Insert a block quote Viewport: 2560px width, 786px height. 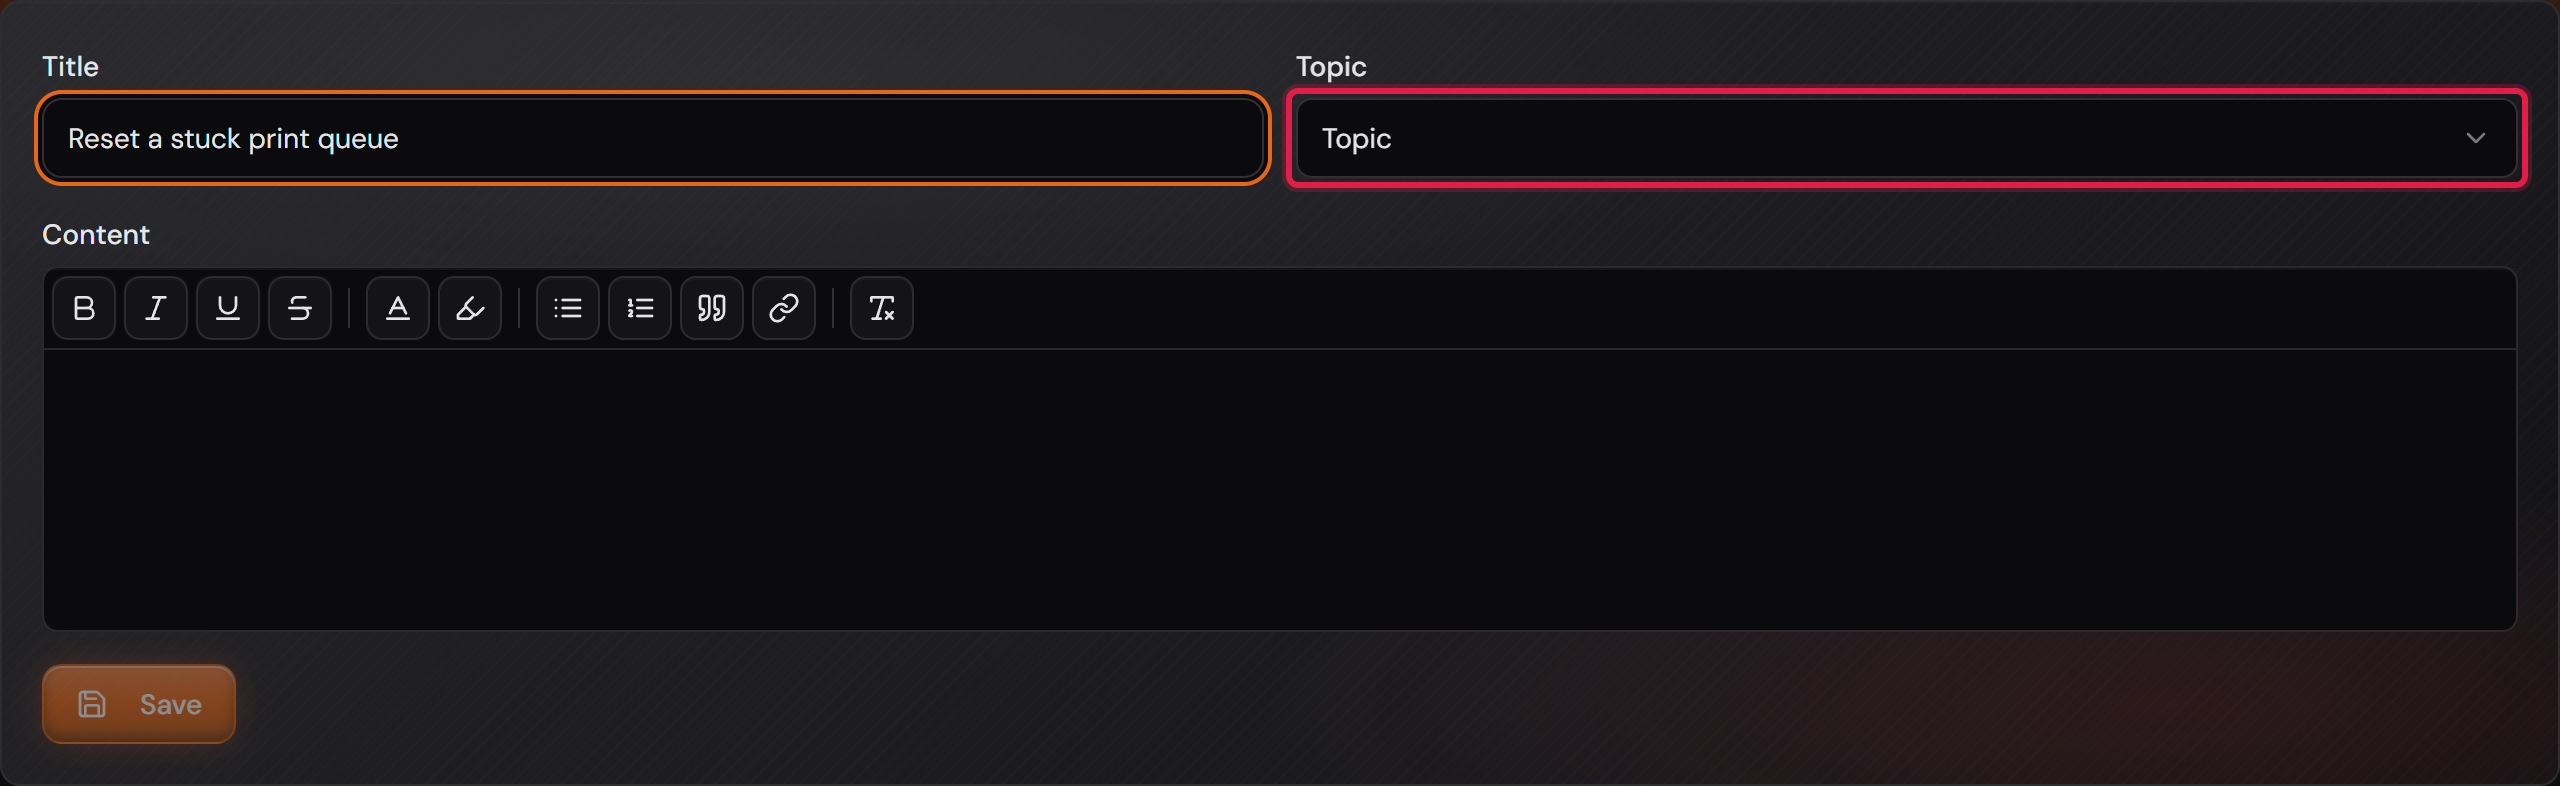pyautogui.click(x=712, y=308)
